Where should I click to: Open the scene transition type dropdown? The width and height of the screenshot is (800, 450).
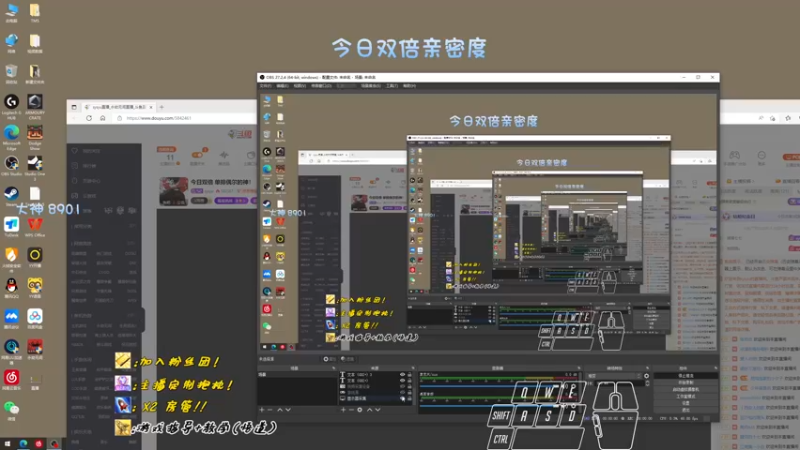click(x=614, y=376)
